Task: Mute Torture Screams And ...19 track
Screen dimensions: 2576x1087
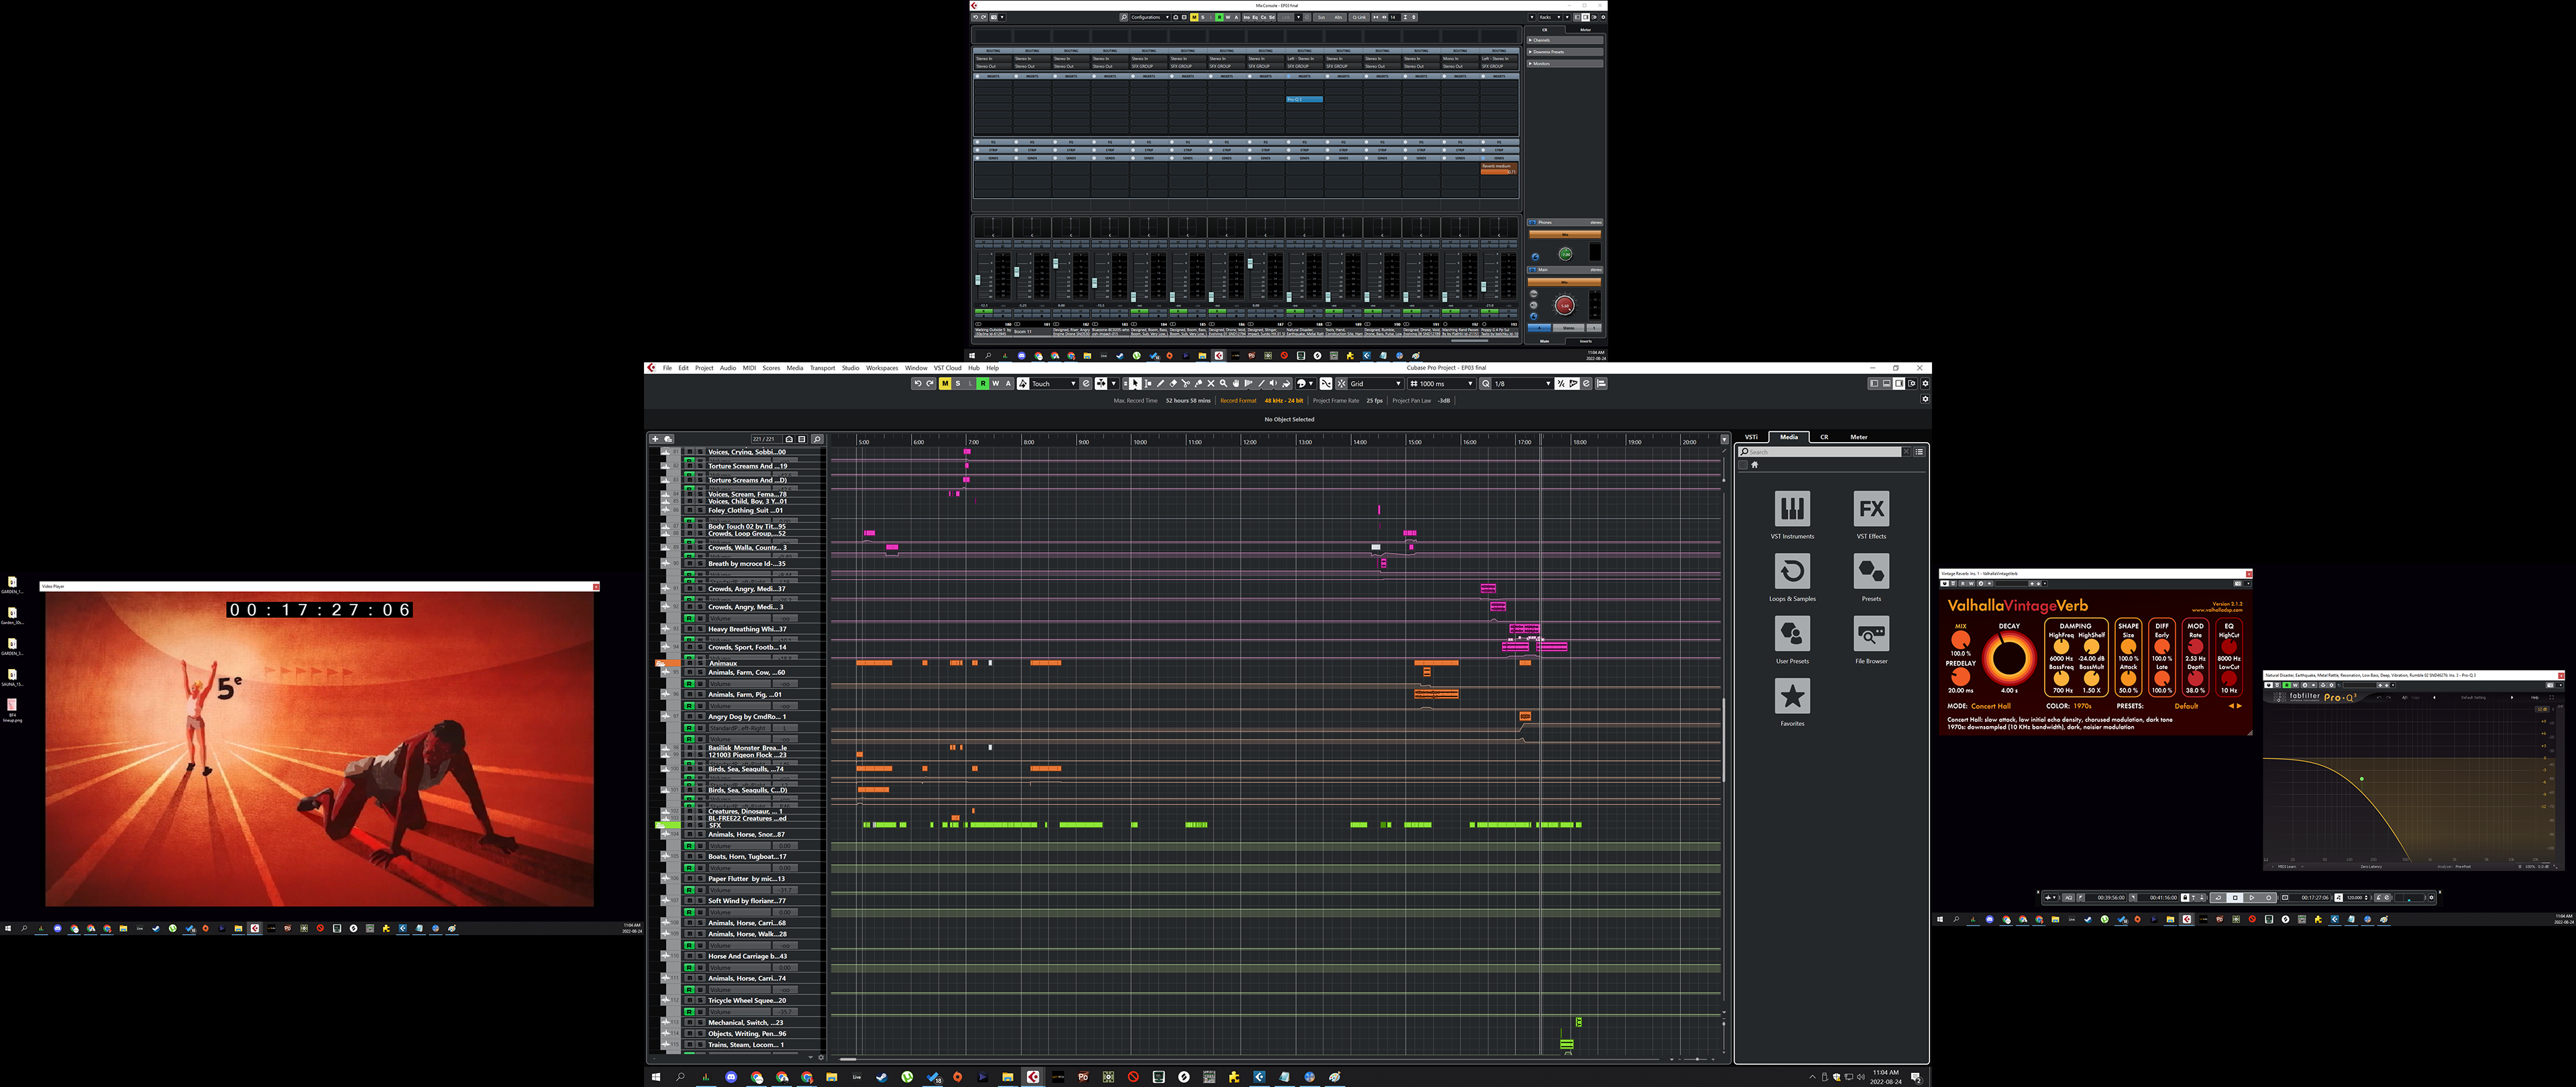Action: click(x=688, y=466)
